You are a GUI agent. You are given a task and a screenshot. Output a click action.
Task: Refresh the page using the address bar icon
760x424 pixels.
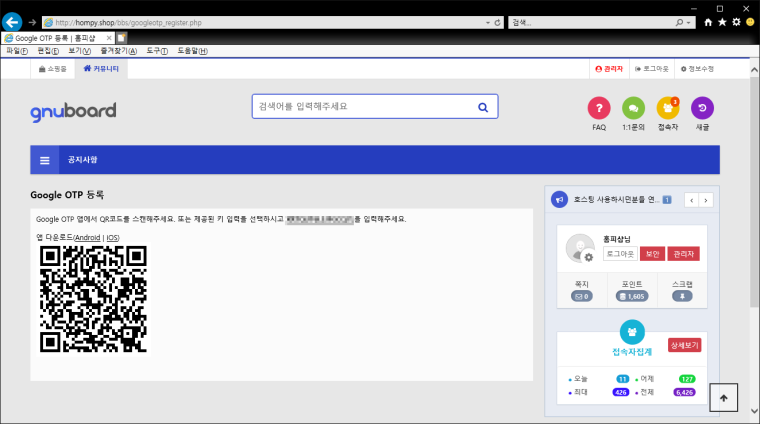pos(499,22)
